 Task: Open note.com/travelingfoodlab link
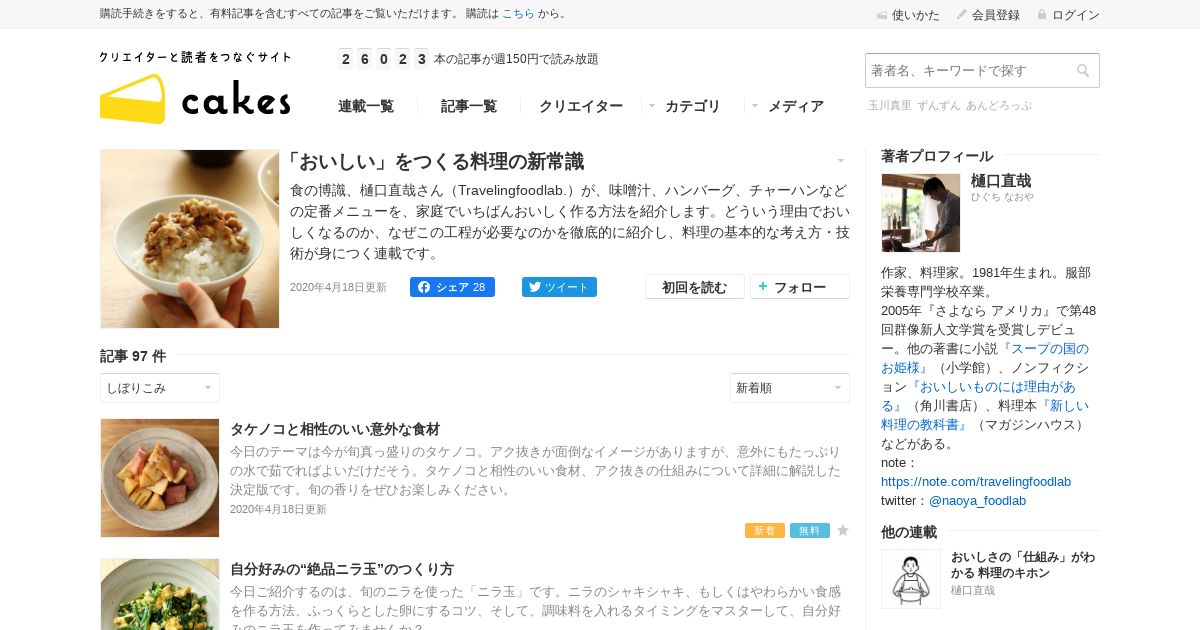click(x=976, y=482)
